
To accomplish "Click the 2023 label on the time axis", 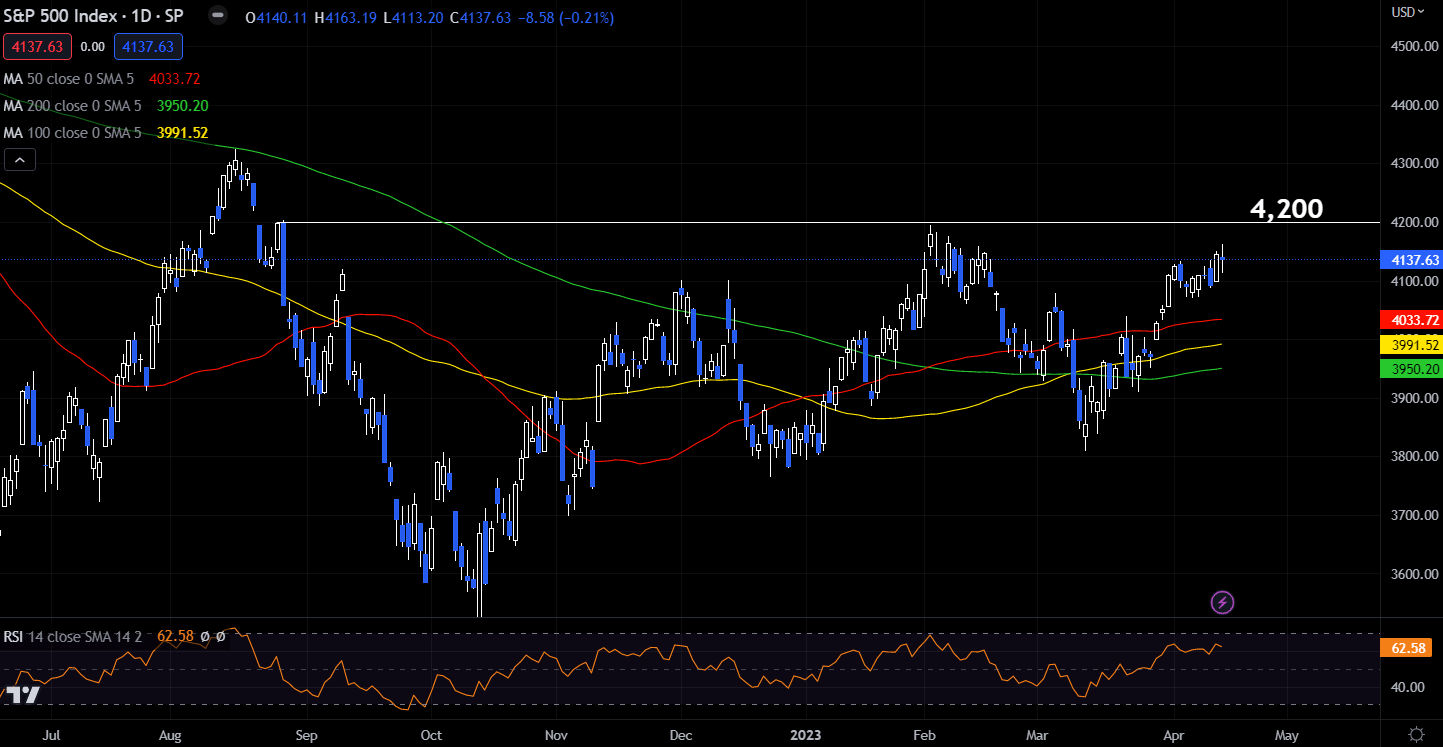I will [806, 735].
